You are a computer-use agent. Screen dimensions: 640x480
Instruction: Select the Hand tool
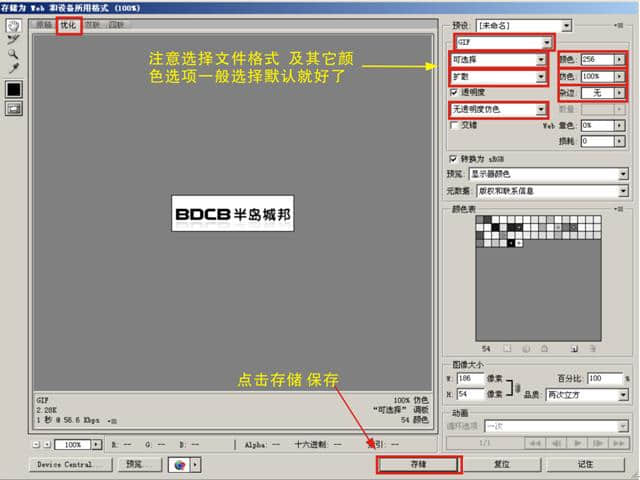[14, 26]
